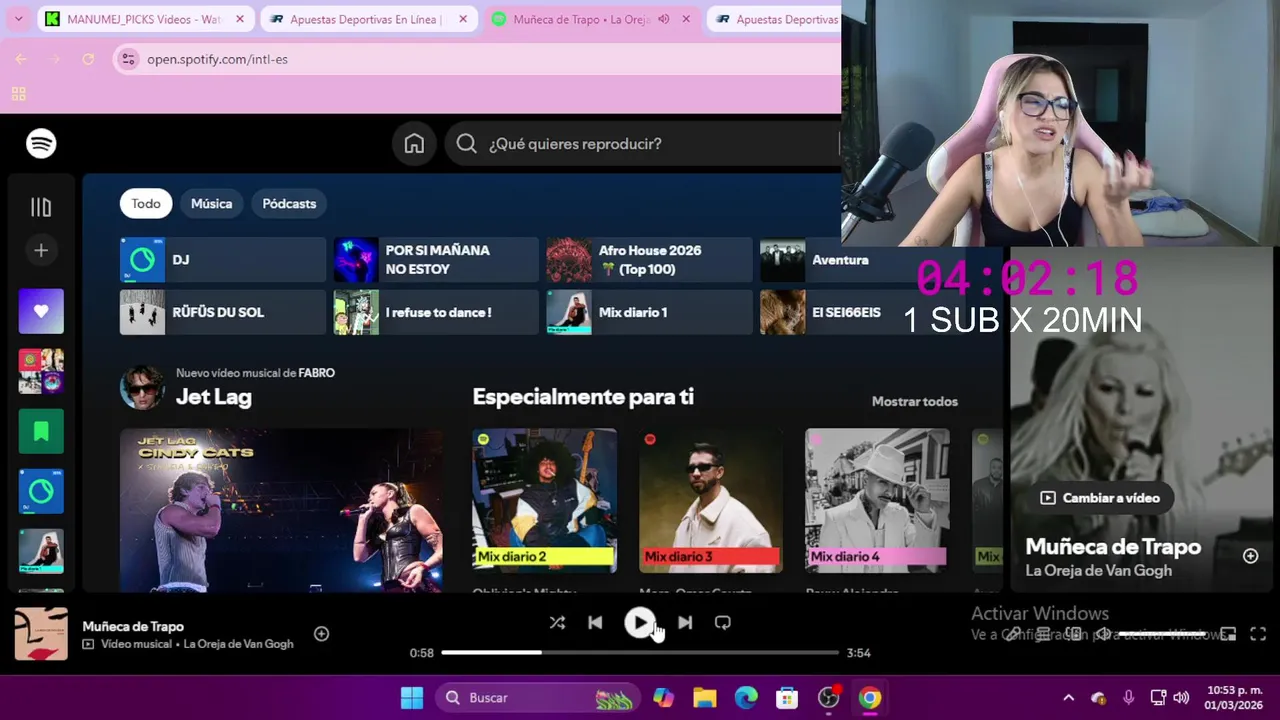Screen dimensions: 1280x720
Task: Open the 'Mix diario 1' shortcut card
Action: tap(649, 312)
